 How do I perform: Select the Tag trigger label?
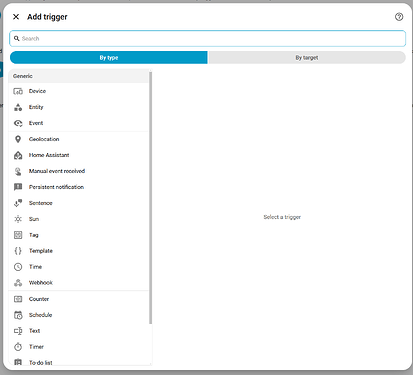(34, 235)
